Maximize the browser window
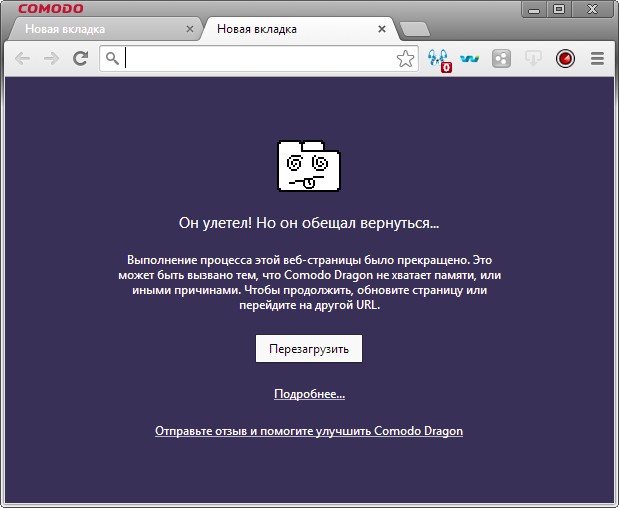Image resolution: width=619 pixels, height=508 pixels. tap(559, 9)
